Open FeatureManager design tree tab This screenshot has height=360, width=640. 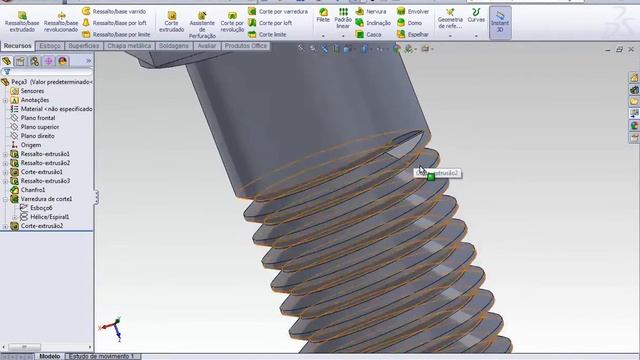click(x=7, y=61)
